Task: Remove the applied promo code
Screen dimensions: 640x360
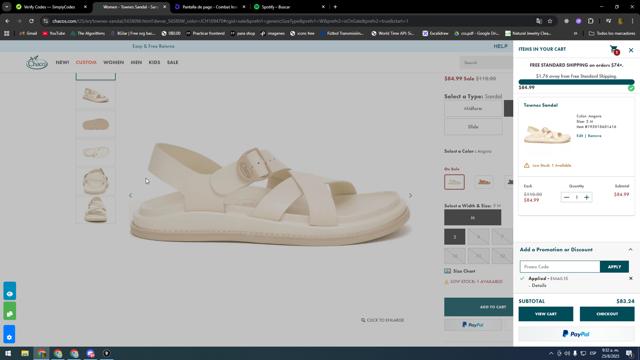Action: pyautogui.click(x=631, y=278)
